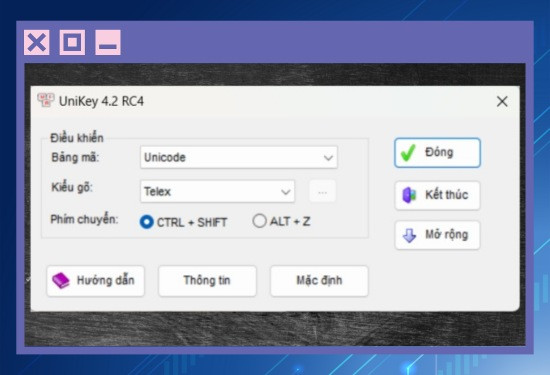Click the Kiểu gõ label
The width and height of the screenshot is (550, 375).
tap(72, 187)
